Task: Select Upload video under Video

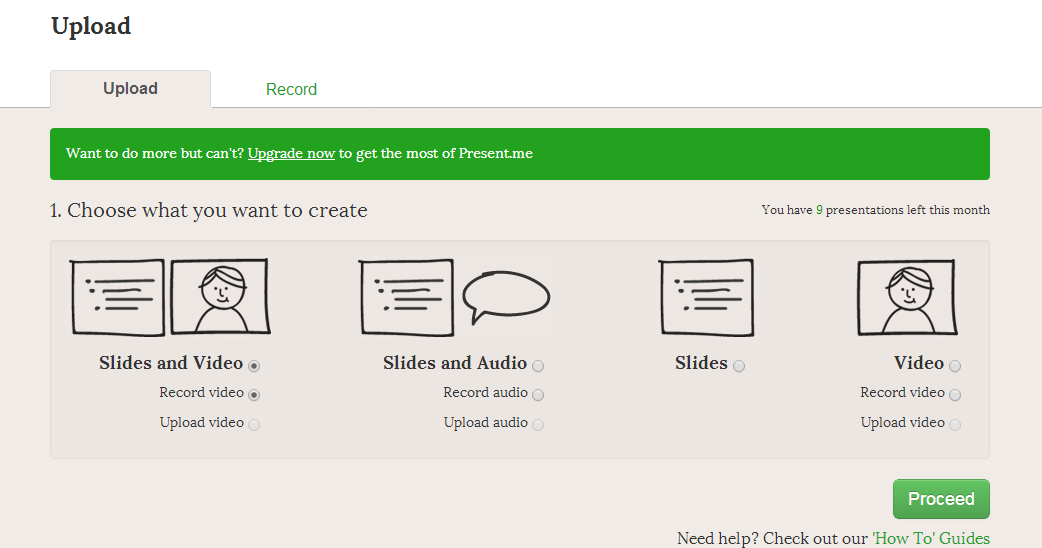Action: 955,424
